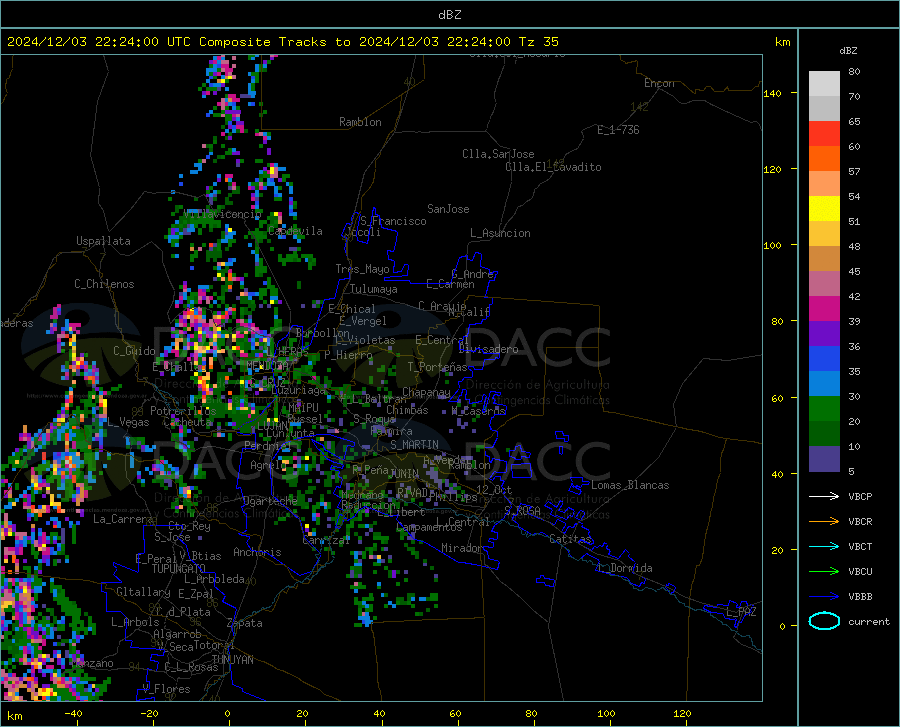Click the 'E_1-736' map label
Screen dimensions: 900x727
[618, 130]
